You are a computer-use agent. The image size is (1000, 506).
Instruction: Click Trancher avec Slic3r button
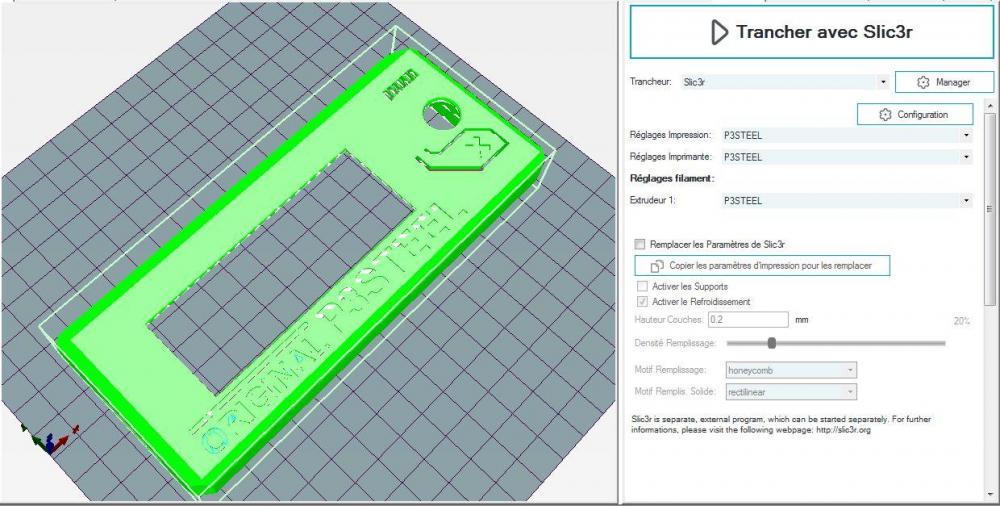tap(811, 32)
